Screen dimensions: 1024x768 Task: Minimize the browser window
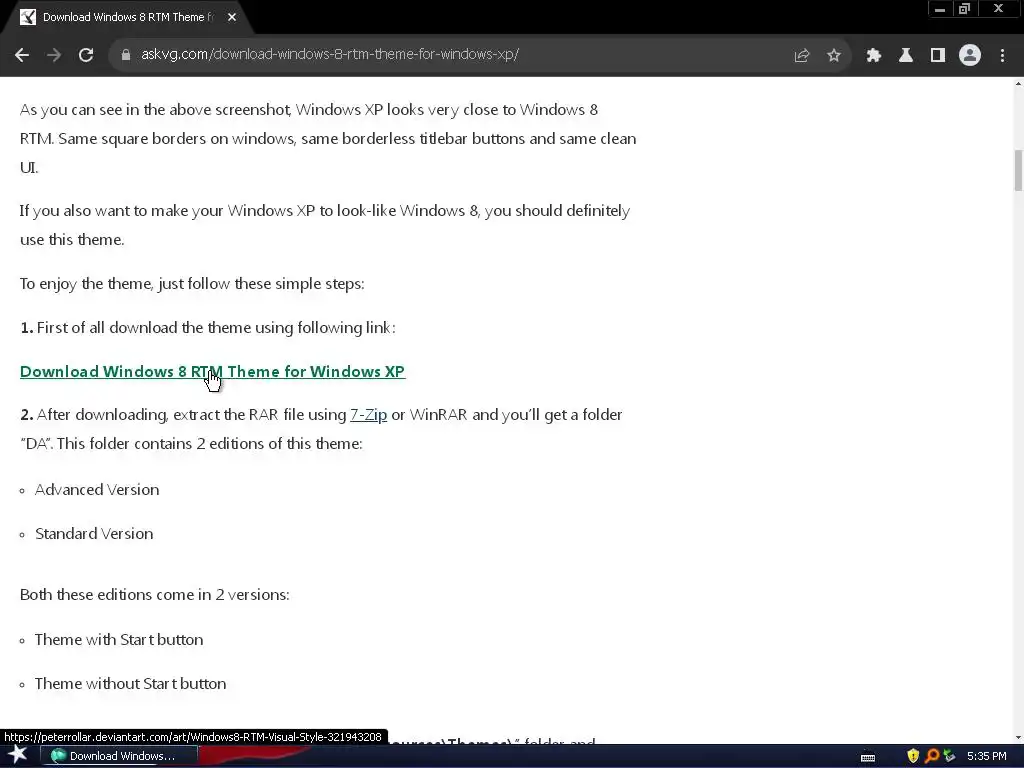tap(940, 9)
